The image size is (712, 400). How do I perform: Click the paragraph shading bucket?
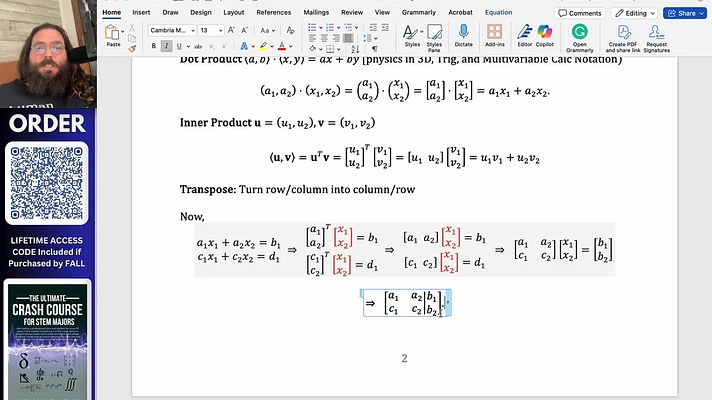[x=312, y=49]
